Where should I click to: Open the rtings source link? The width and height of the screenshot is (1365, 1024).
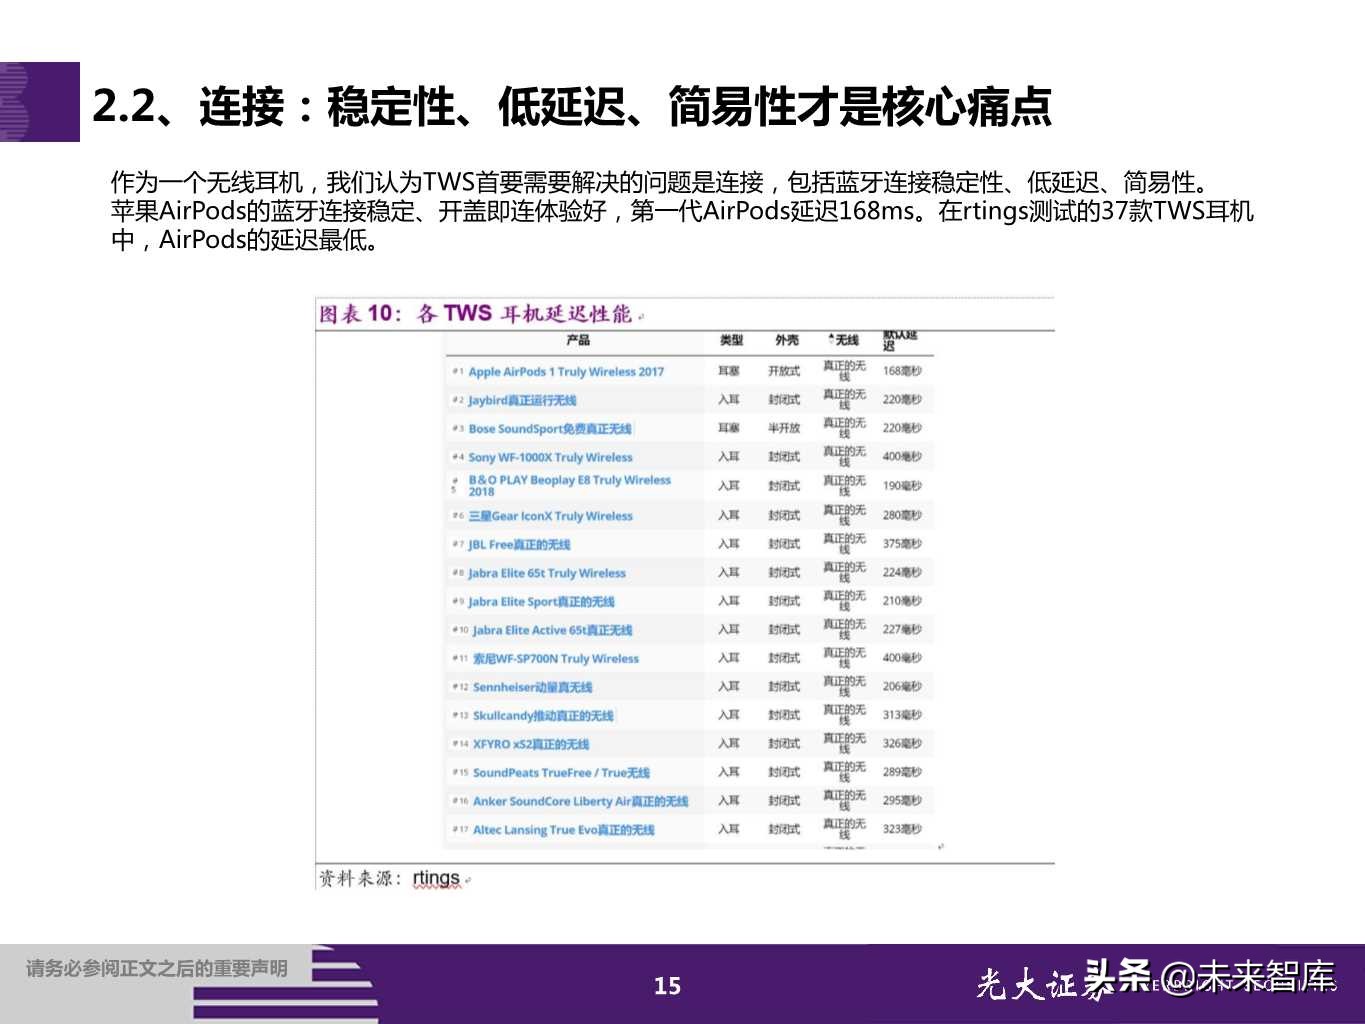click(x=434, y=876)
